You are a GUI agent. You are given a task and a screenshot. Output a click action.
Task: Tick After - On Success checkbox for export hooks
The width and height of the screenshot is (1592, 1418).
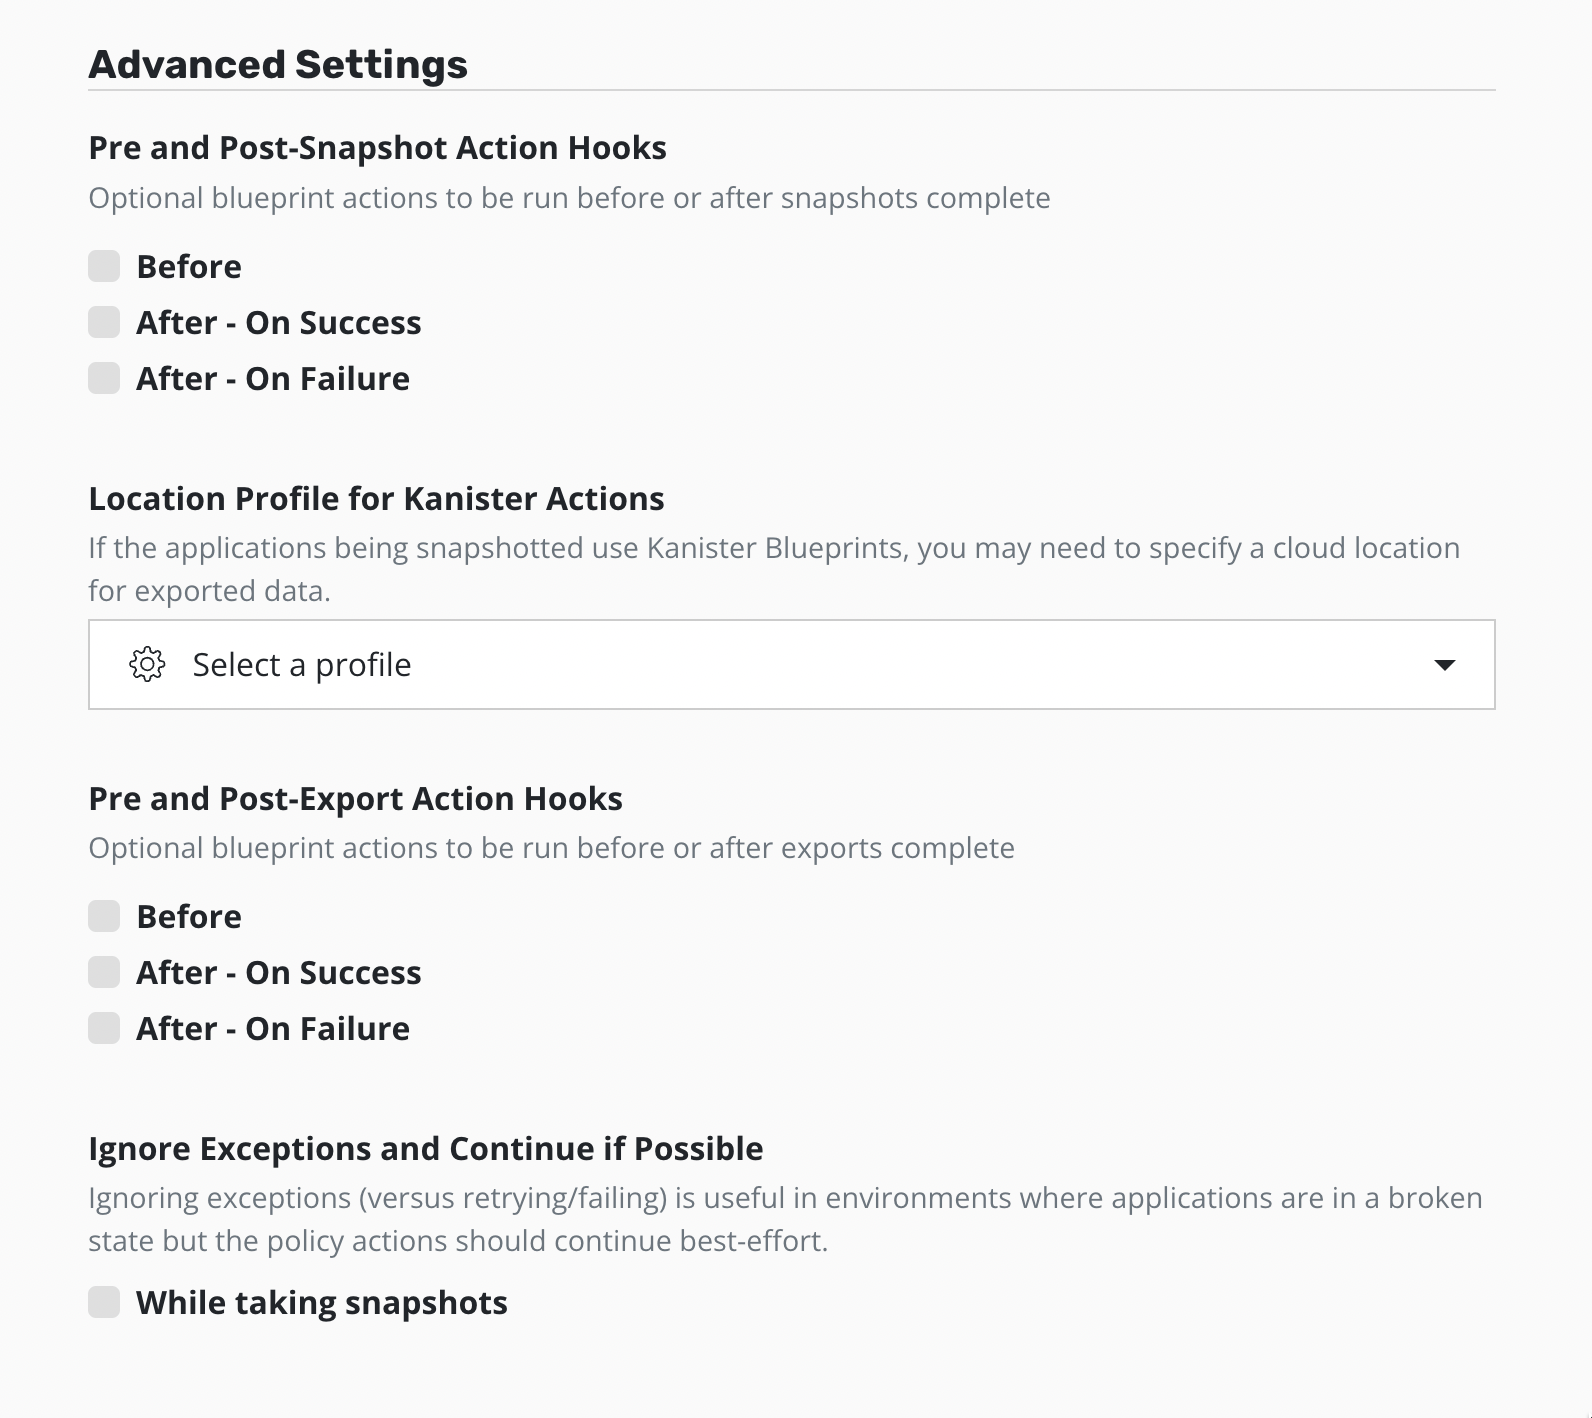click(x=104, y=973)
